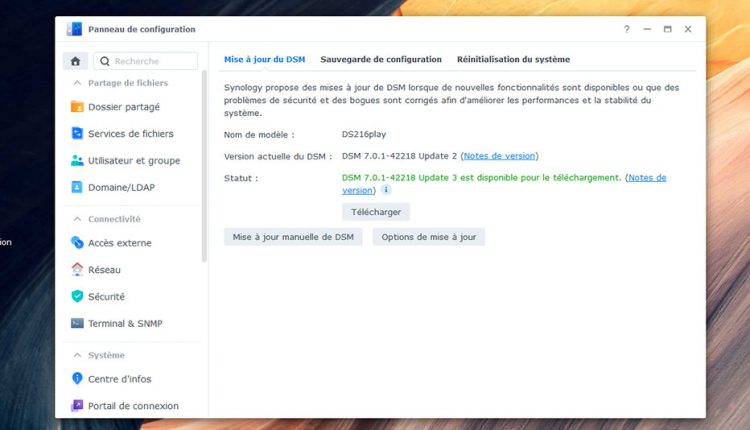
Task: Minimize the Panneau de configuration window
Action: 647,29
